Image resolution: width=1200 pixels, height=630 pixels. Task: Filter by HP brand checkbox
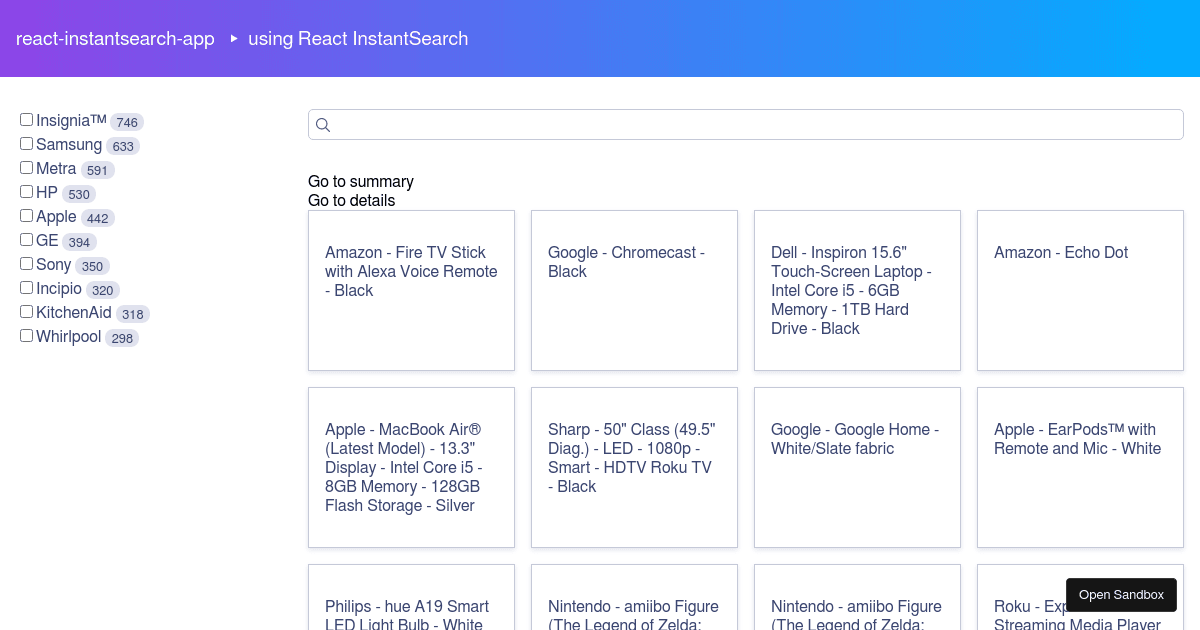pos(27,192)
